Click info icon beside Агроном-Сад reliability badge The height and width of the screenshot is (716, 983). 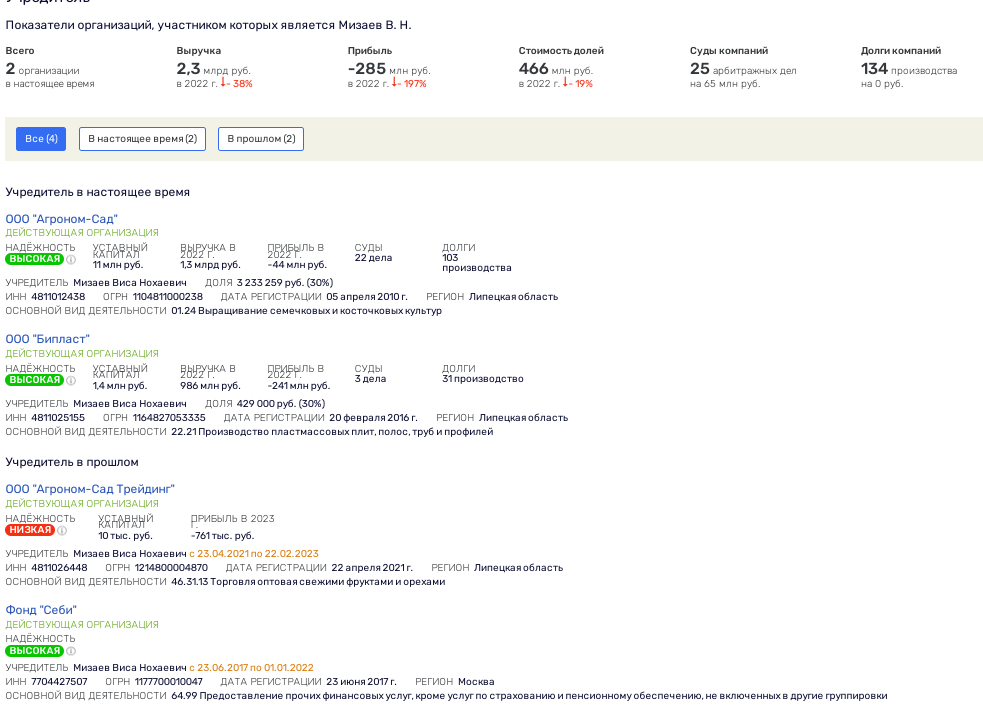click(x=71, y=260)
